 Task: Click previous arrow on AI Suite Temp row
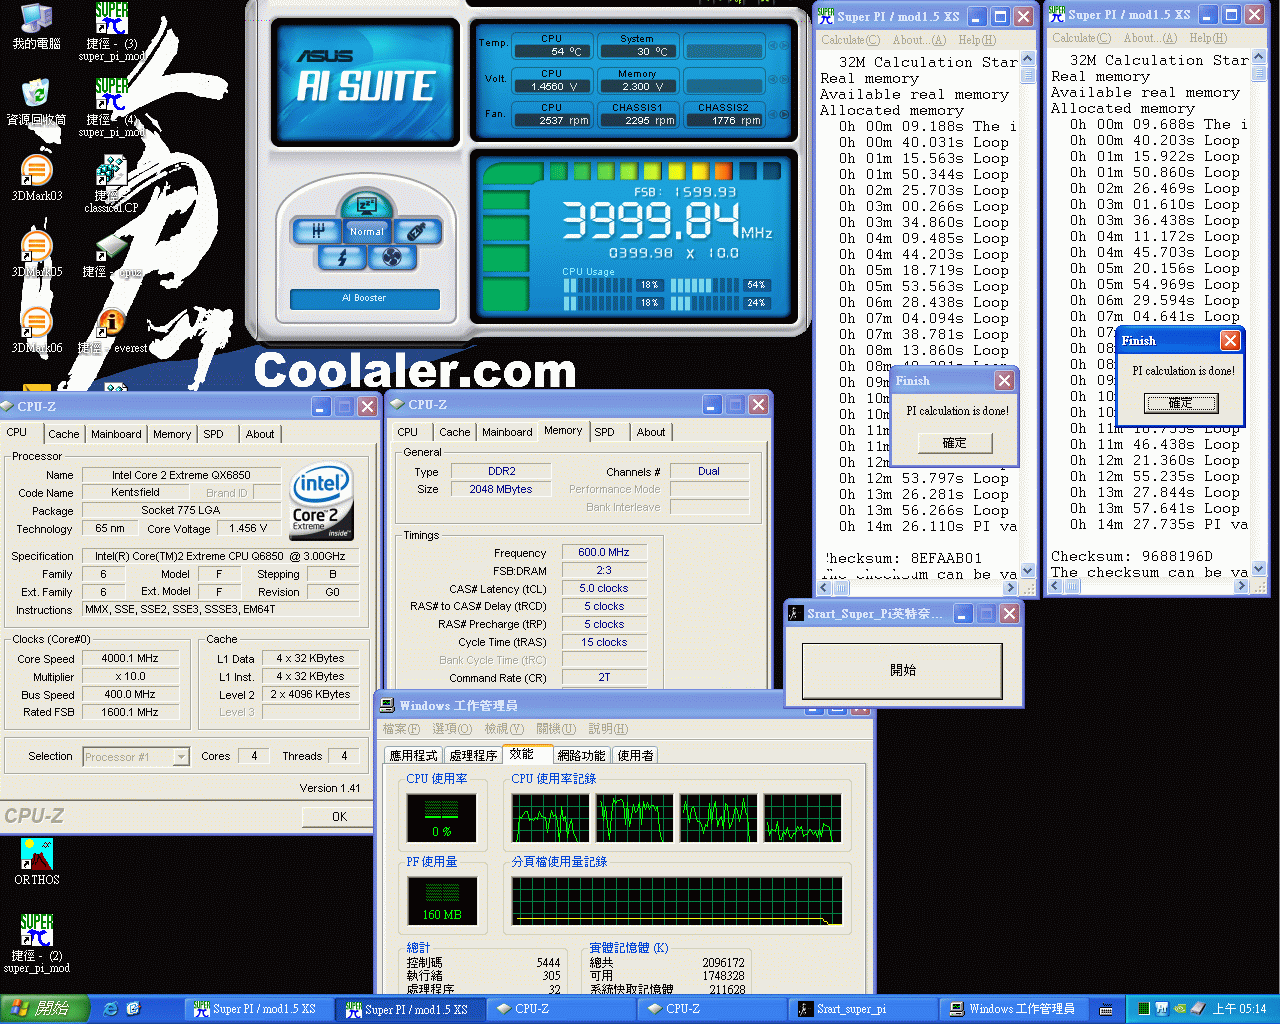pos(773,45)
